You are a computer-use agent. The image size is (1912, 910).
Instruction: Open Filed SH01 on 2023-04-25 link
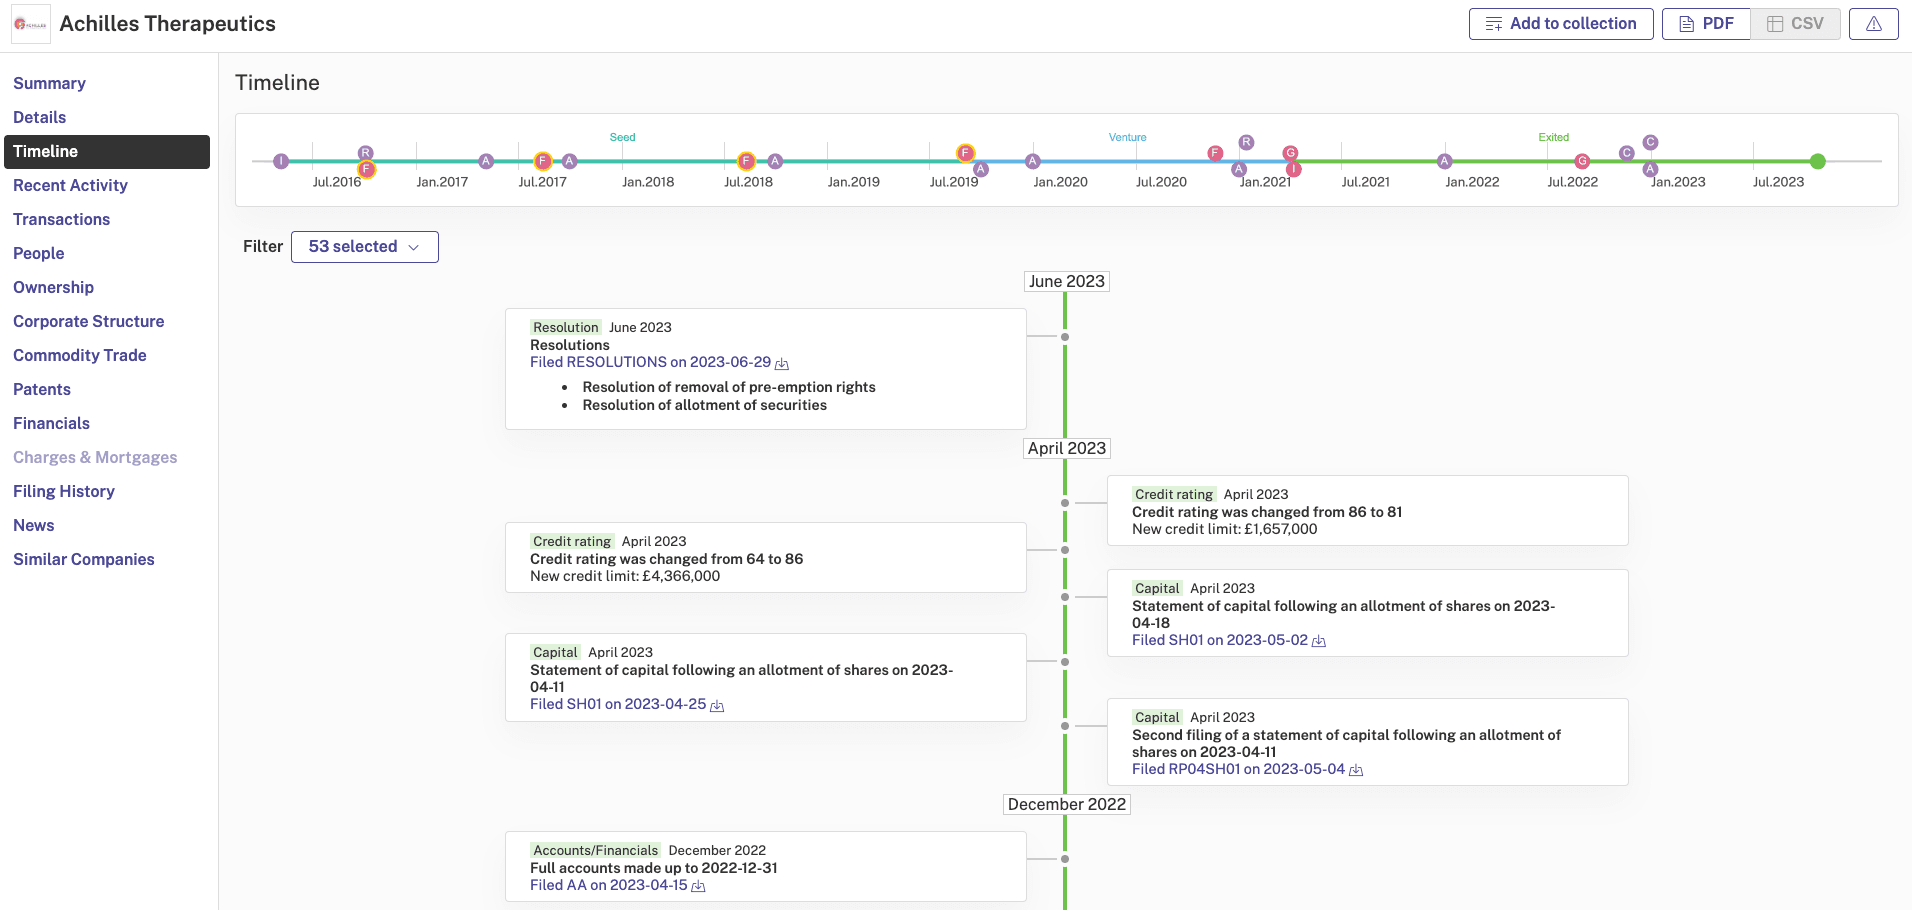617,704
